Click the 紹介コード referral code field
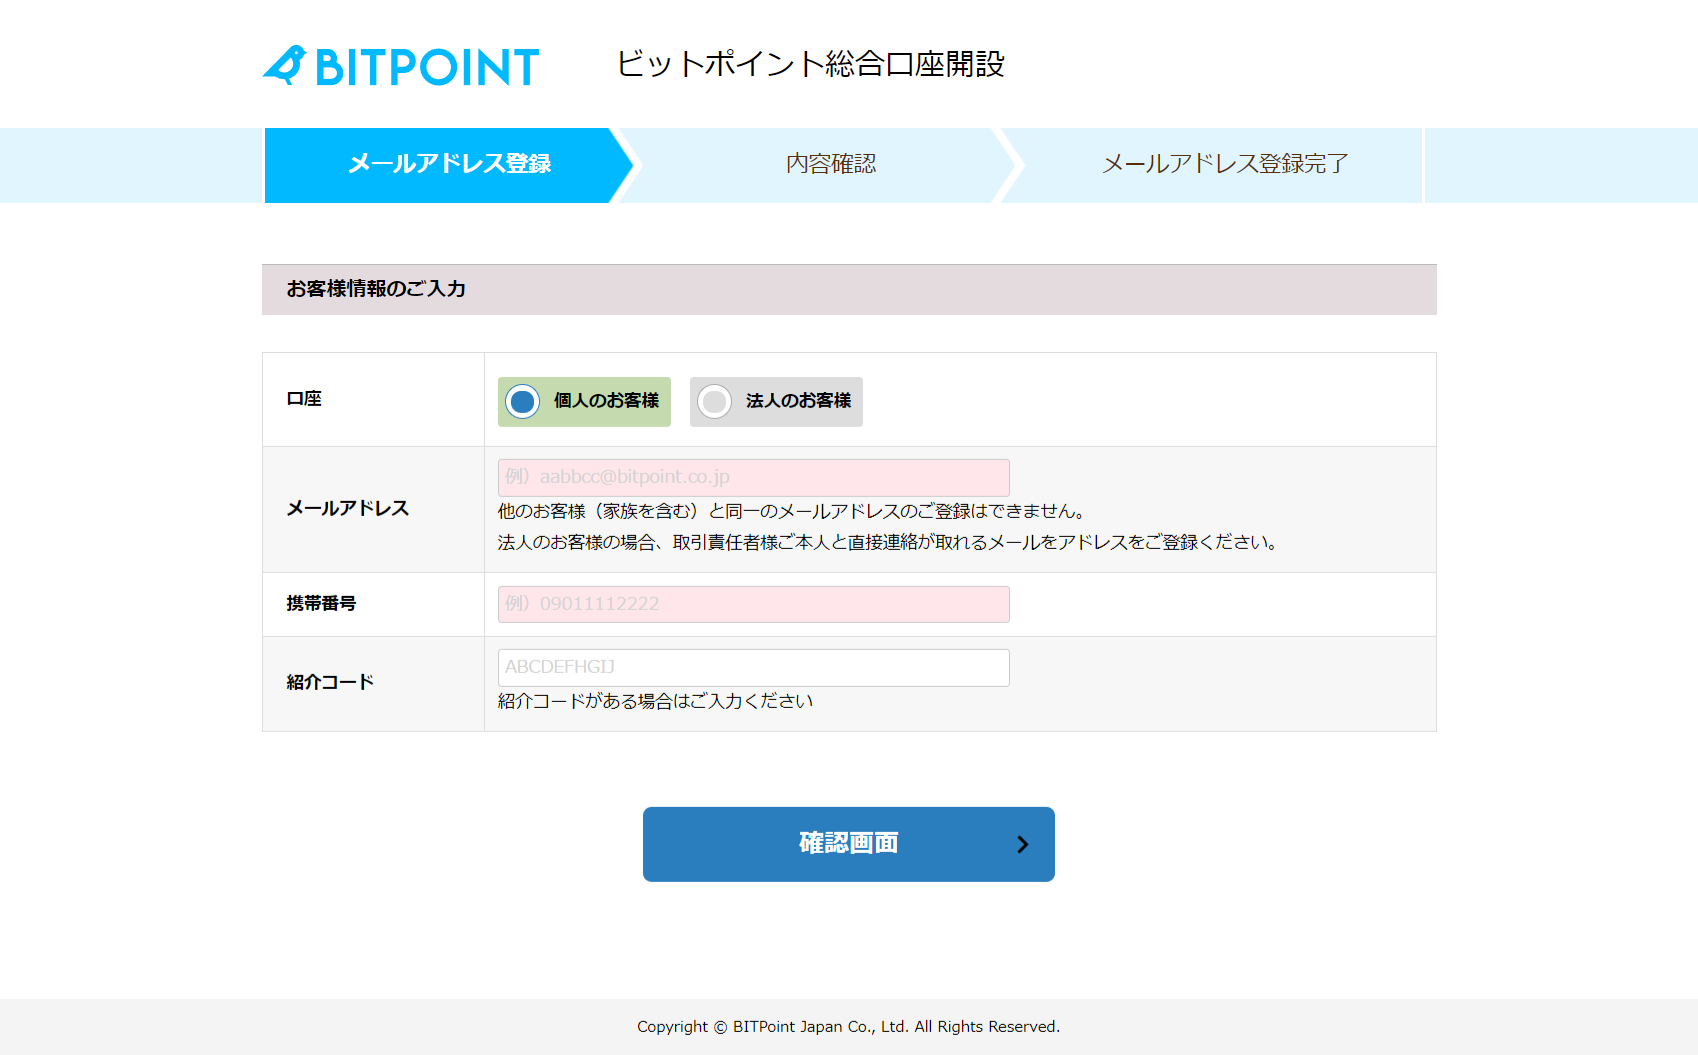The image size is (1698, 1055). pyautogui.click(x=752, y=667)
